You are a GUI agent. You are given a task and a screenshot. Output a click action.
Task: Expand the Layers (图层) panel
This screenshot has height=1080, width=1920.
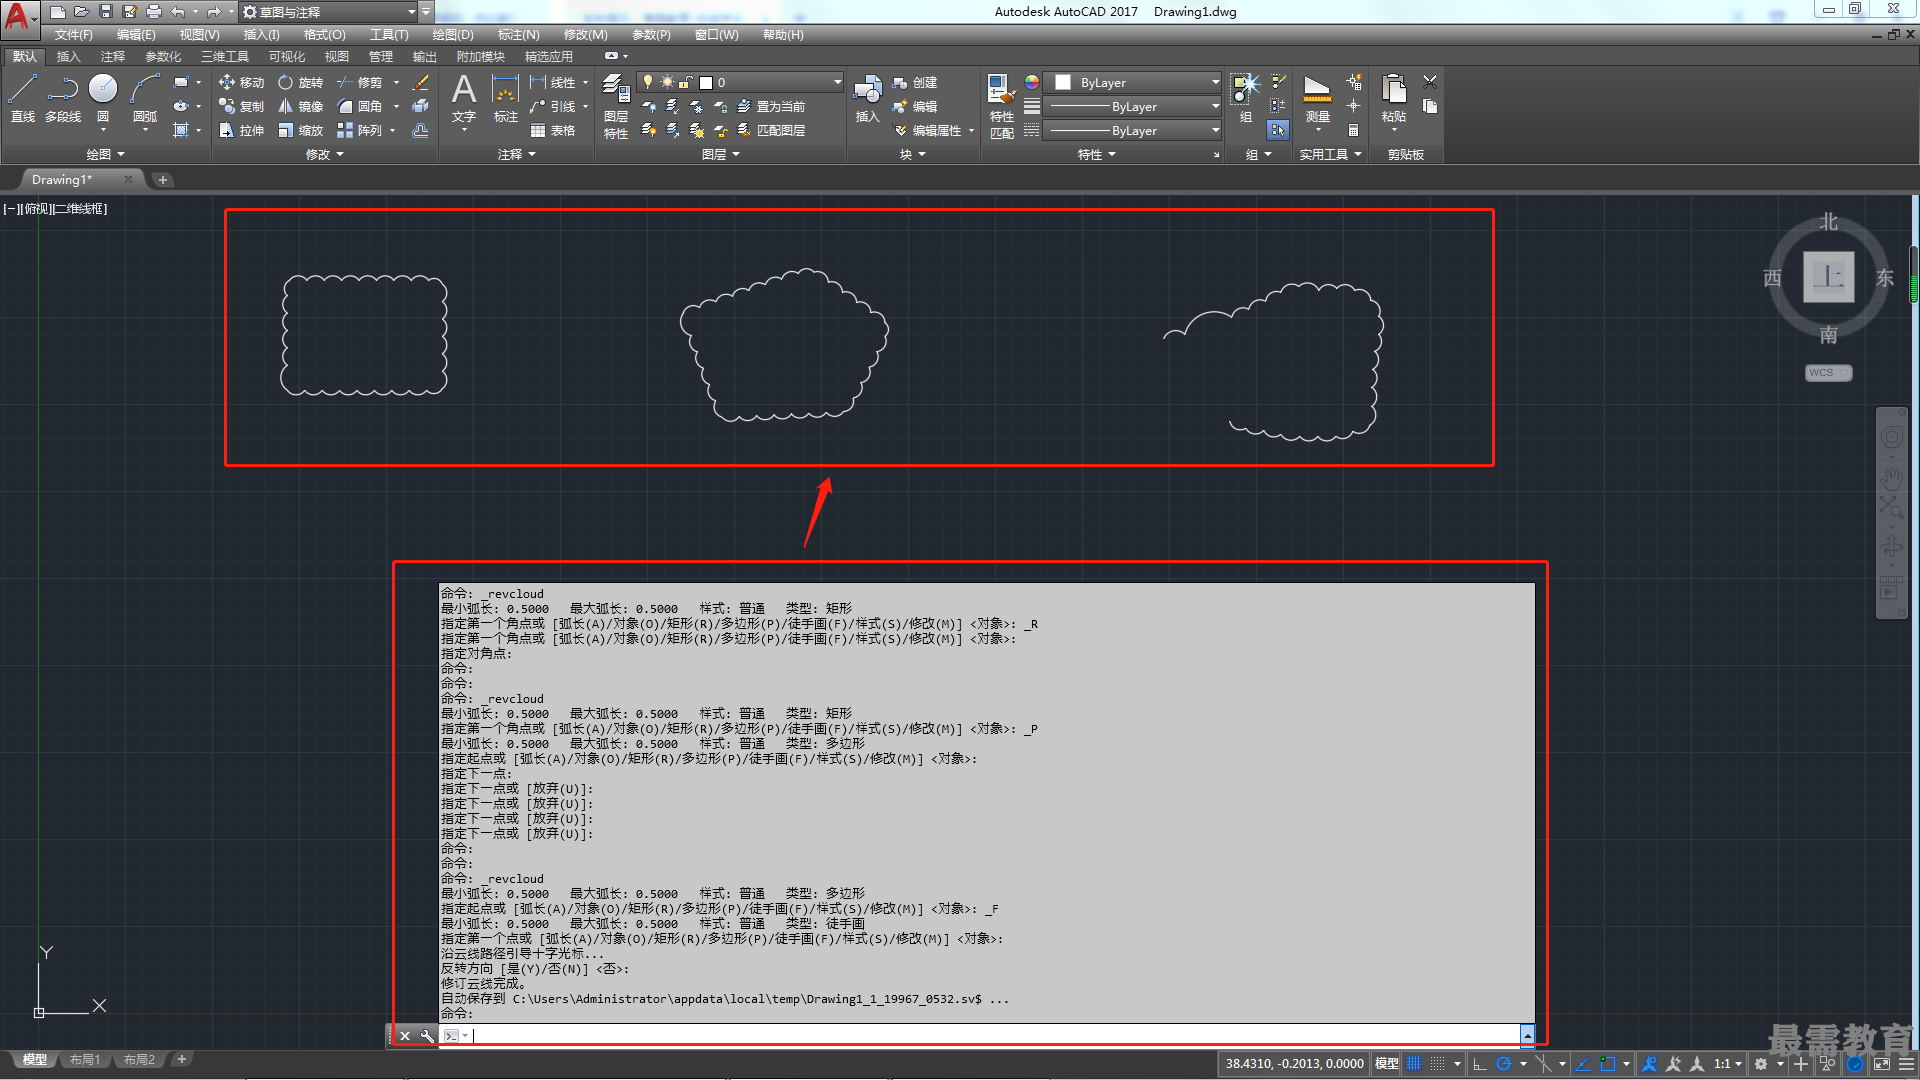point(720,154)
